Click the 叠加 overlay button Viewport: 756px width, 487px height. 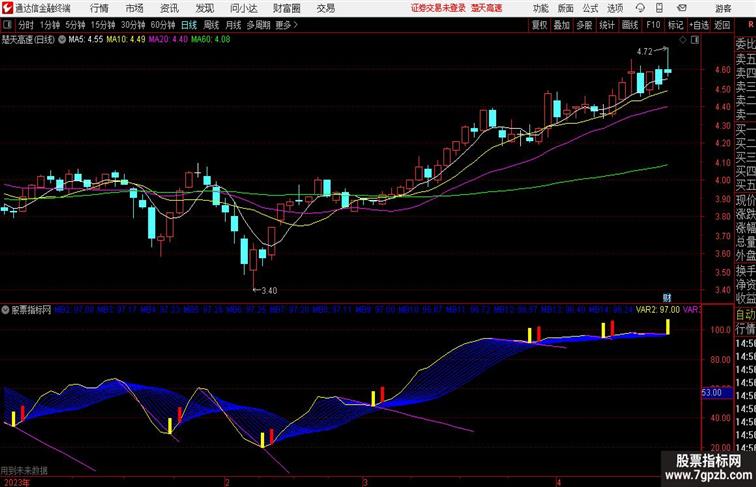[x=562, y=25]
